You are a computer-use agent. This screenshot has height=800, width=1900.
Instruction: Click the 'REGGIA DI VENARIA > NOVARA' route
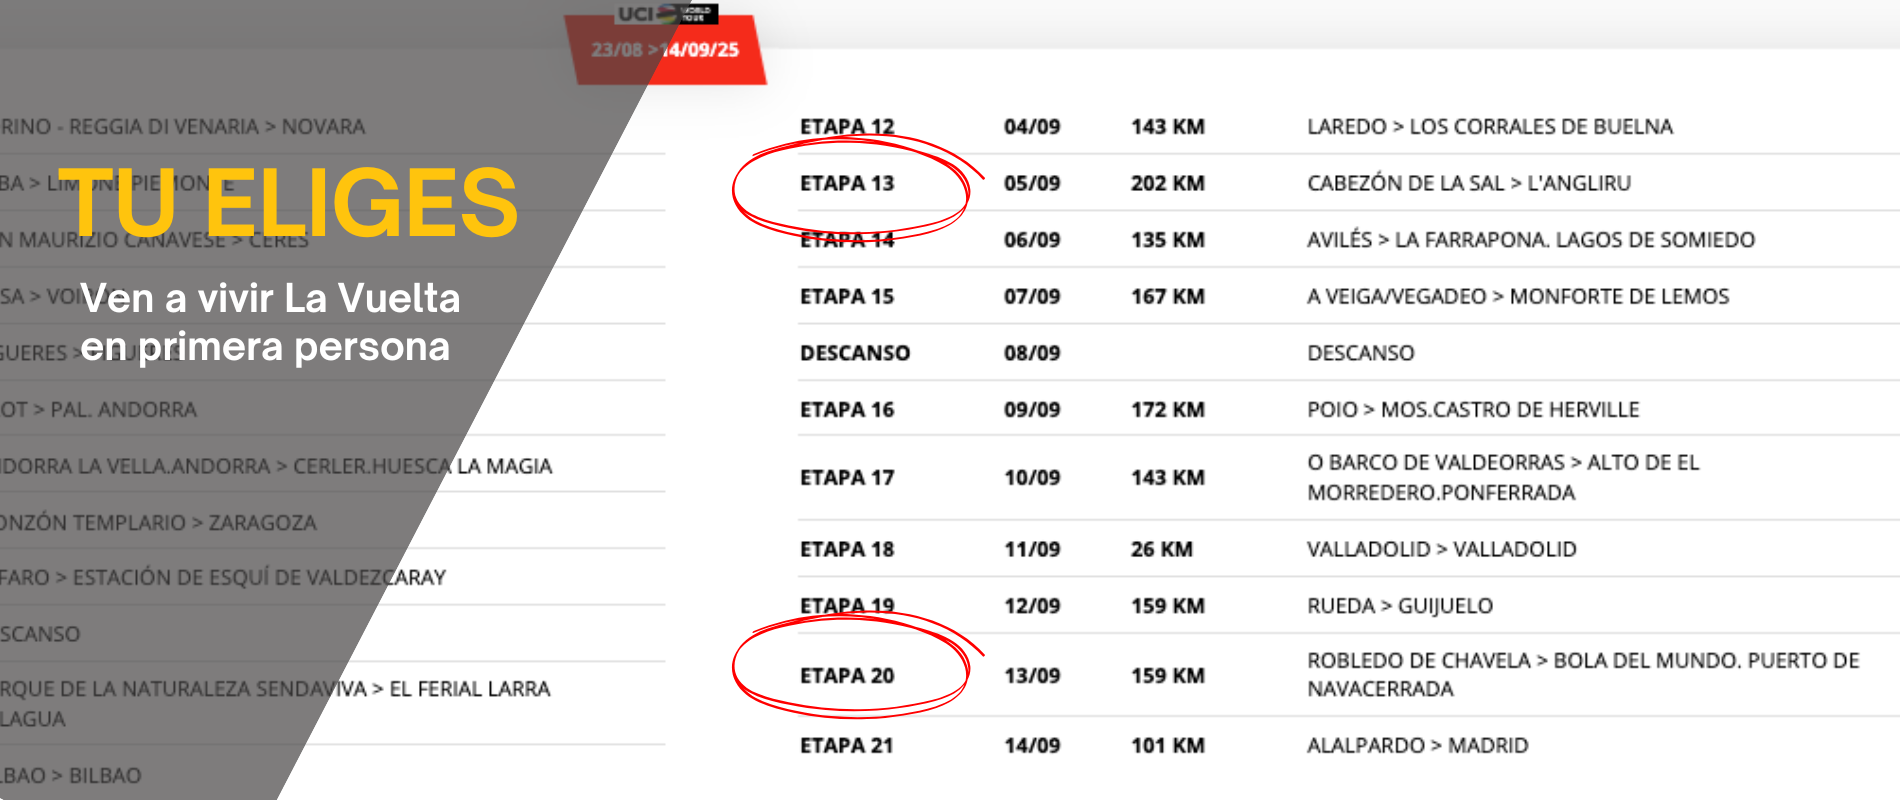click(x=217, y=127)
